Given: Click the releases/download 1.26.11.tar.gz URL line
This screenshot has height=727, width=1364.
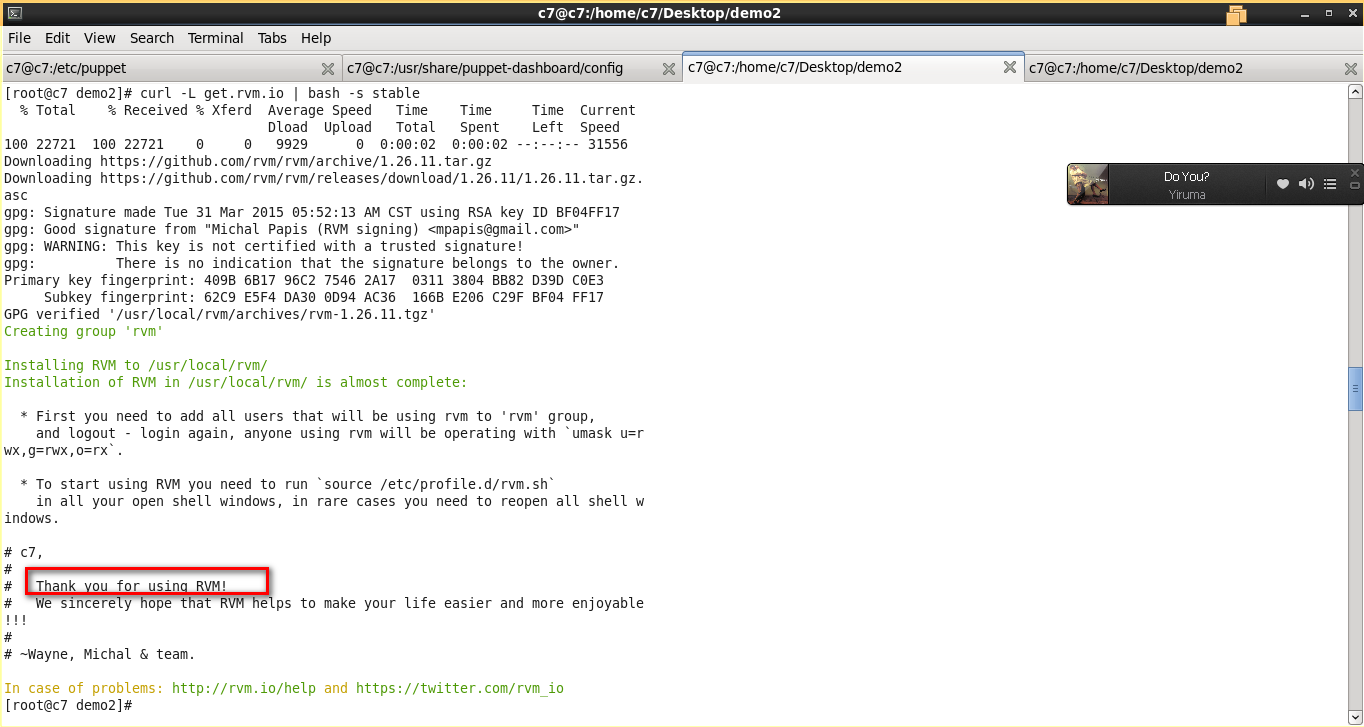Looking at the screenshot, I should click(x=324, y=178).
